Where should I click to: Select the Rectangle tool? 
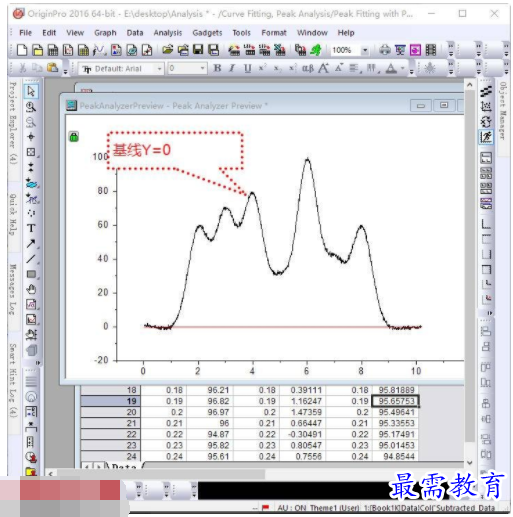[31, 274]
